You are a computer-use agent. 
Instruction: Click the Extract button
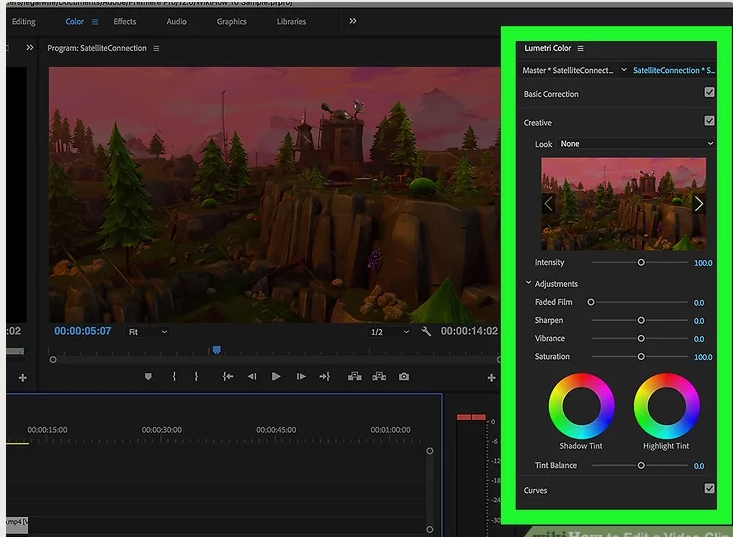(x=379, y=377)
